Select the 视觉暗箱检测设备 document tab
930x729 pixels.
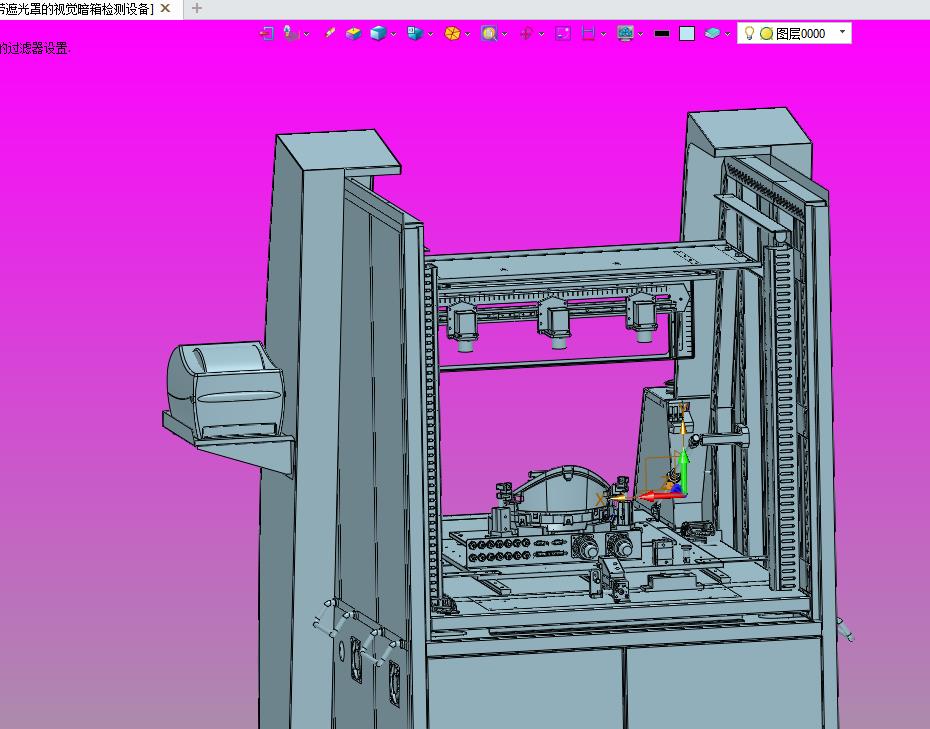77,9
